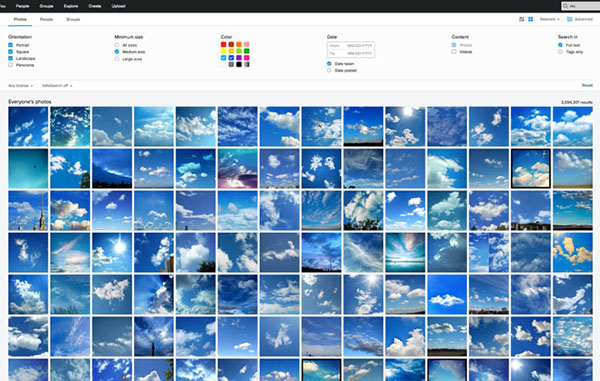Click the From date input field
600x381 pixels.
(x=351, y=46)
